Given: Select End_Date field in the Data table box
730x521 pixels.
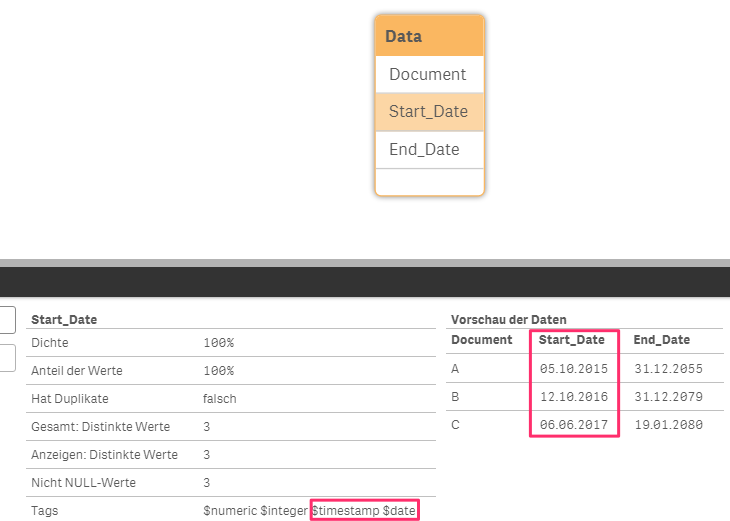Looking at the screenshot, I should 425,149.
